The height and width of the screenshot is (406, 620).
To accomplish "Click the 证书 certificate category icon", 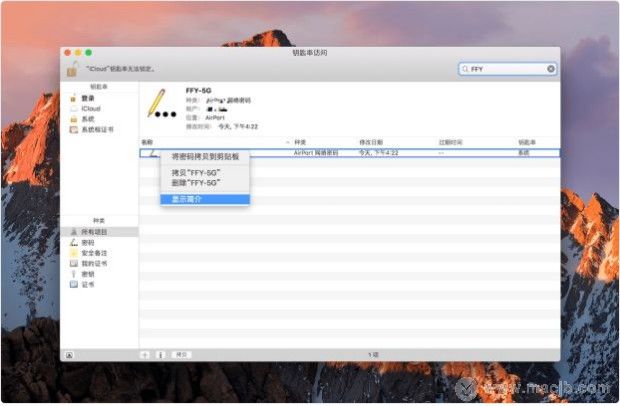I will 74,284.
